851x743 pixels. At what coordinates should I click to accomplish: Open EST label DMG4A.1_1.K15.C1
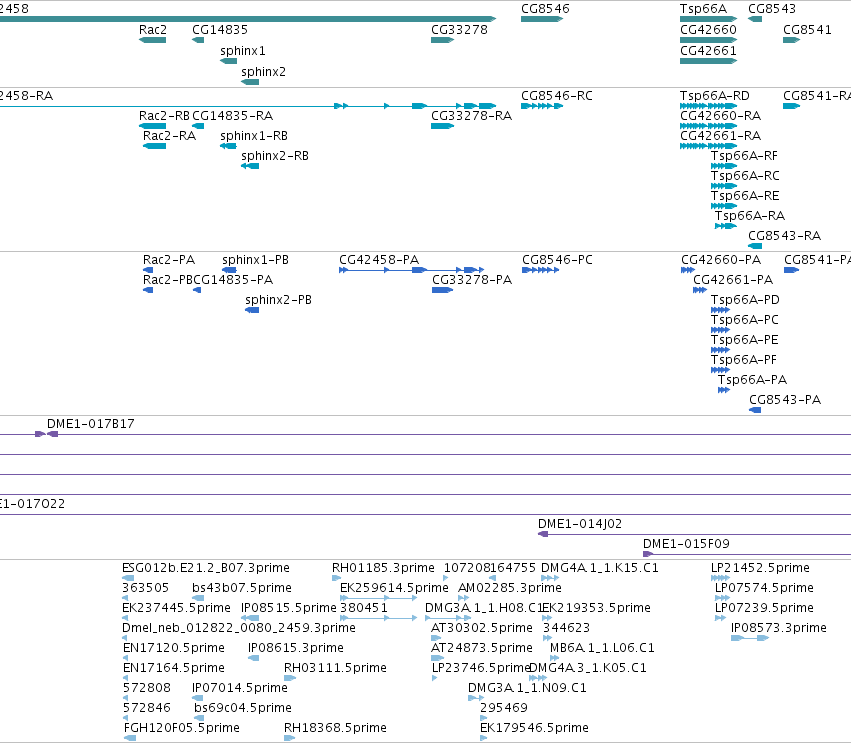coord(600,568)
